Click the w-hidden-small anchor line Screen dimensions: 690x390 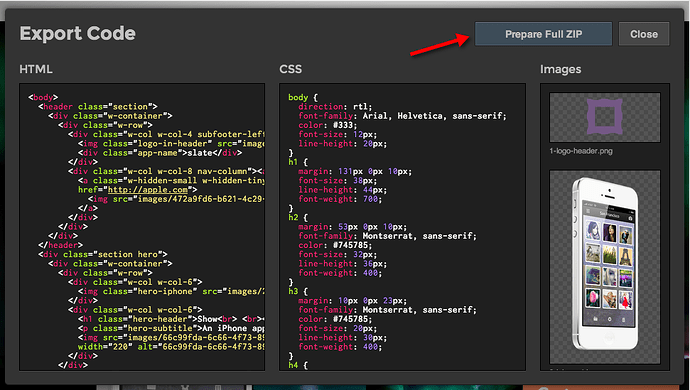pyautogui.click(x=171, y=180)
